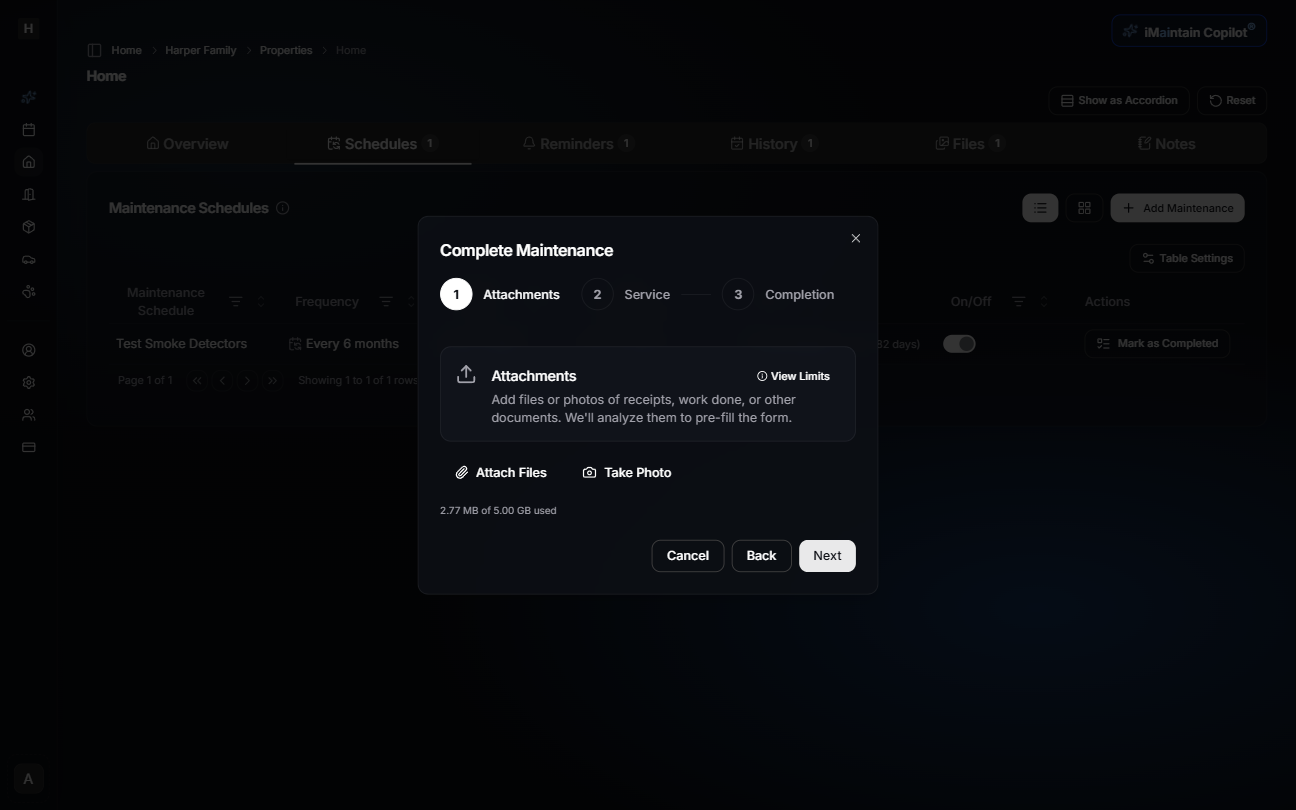This screenshot has height=810, width=1296.
Task: Click the vehicles car icon in sidebar
Action: point(28,259)
